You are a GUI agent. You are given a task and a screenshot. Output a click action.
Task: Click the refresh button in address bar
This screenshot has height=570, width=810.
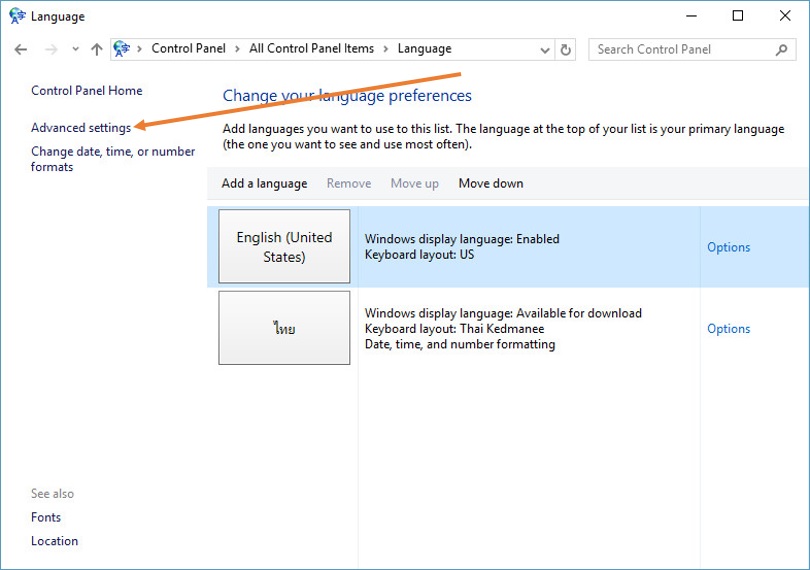(x=567, y=49)
